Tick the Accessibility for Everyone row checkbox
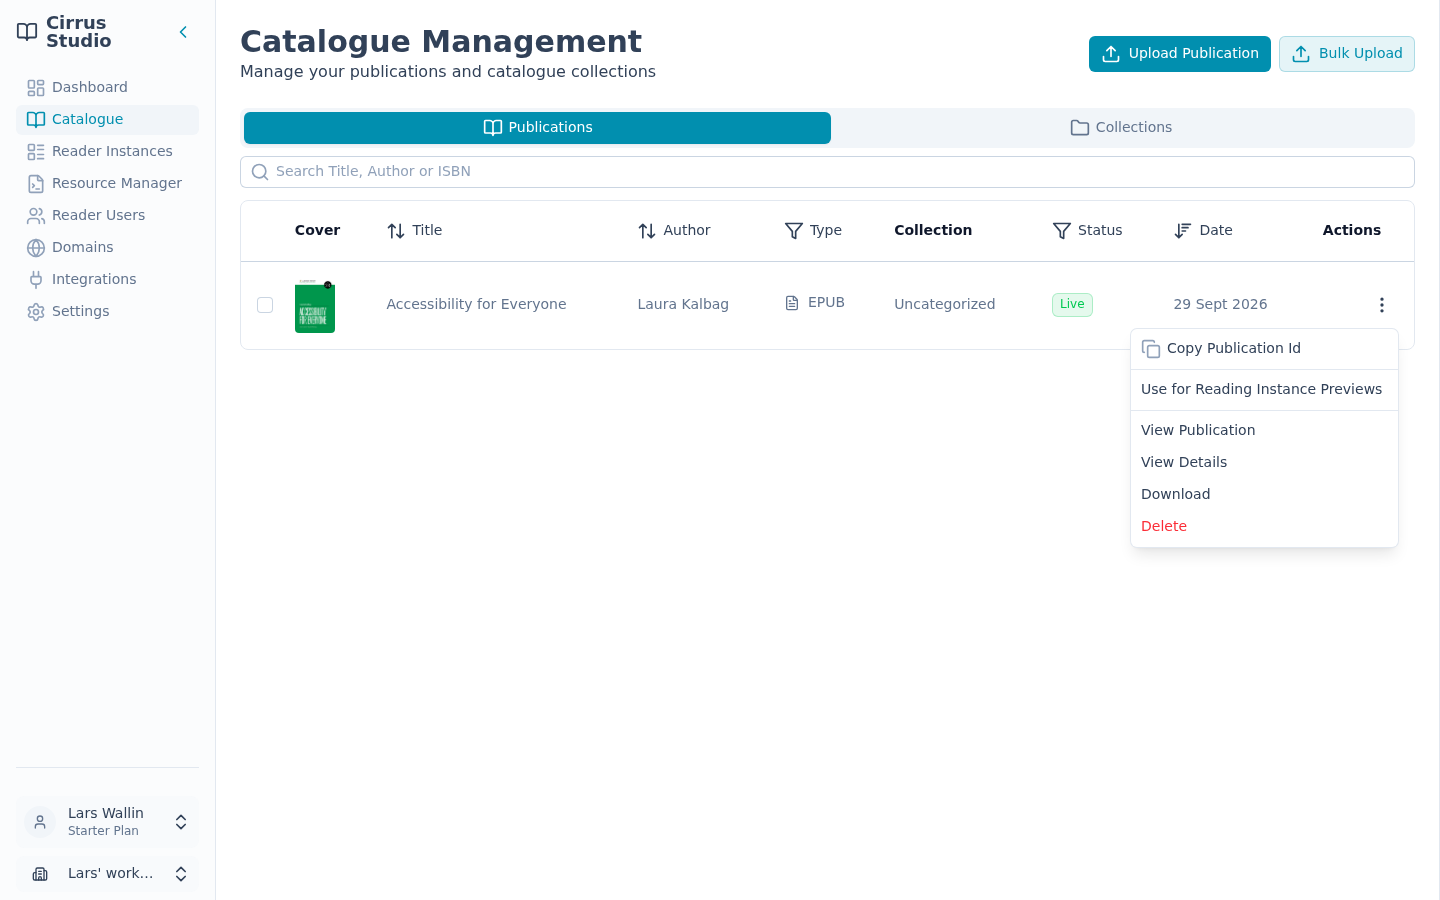This screenshot has height=900, width=1440. pyautogui.click(x=265, y=305)
